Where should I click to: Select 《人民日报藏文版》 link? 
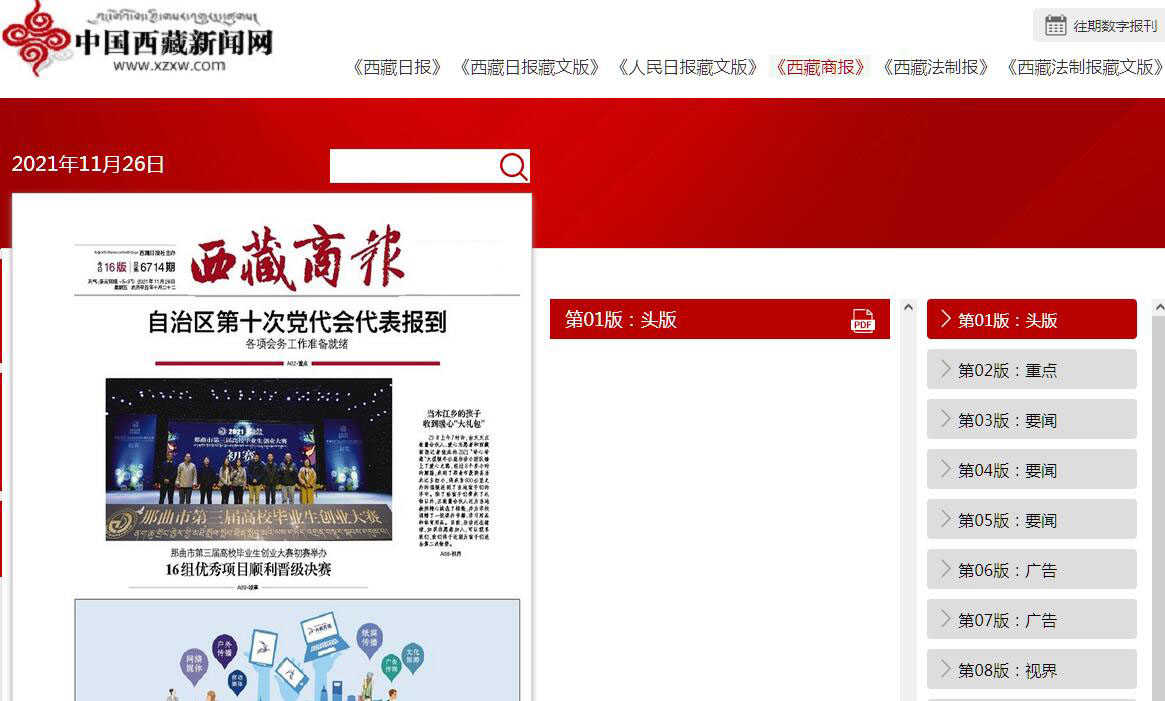[687, 67]
